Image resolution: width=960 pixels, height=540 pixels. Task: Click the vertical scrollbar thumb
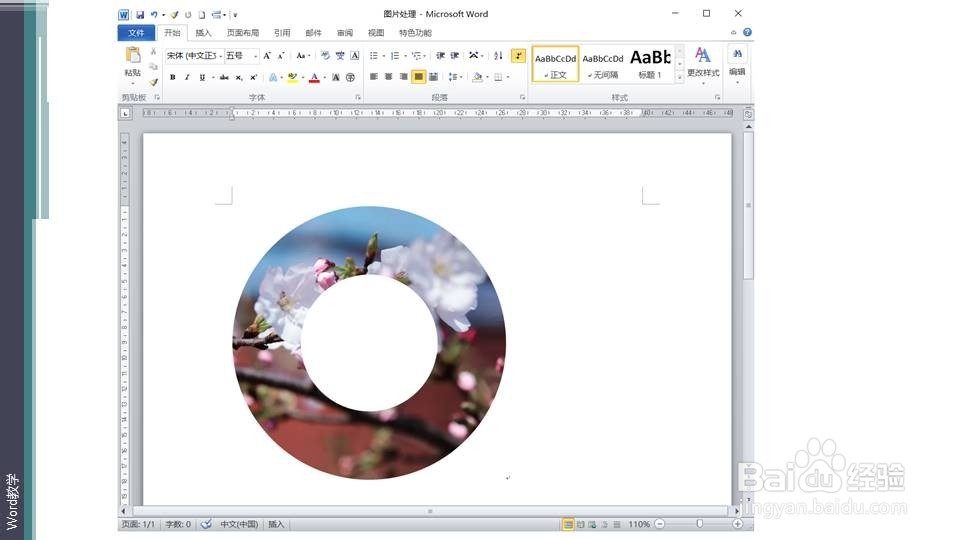(748, 205)
